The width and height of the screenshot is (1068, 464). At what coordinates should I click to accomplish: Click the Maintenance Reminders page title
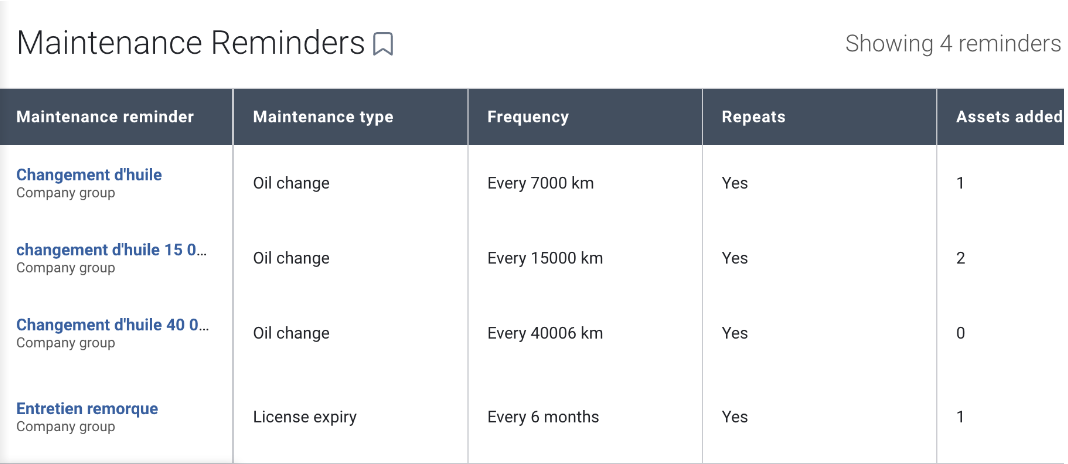pos(191,44)
